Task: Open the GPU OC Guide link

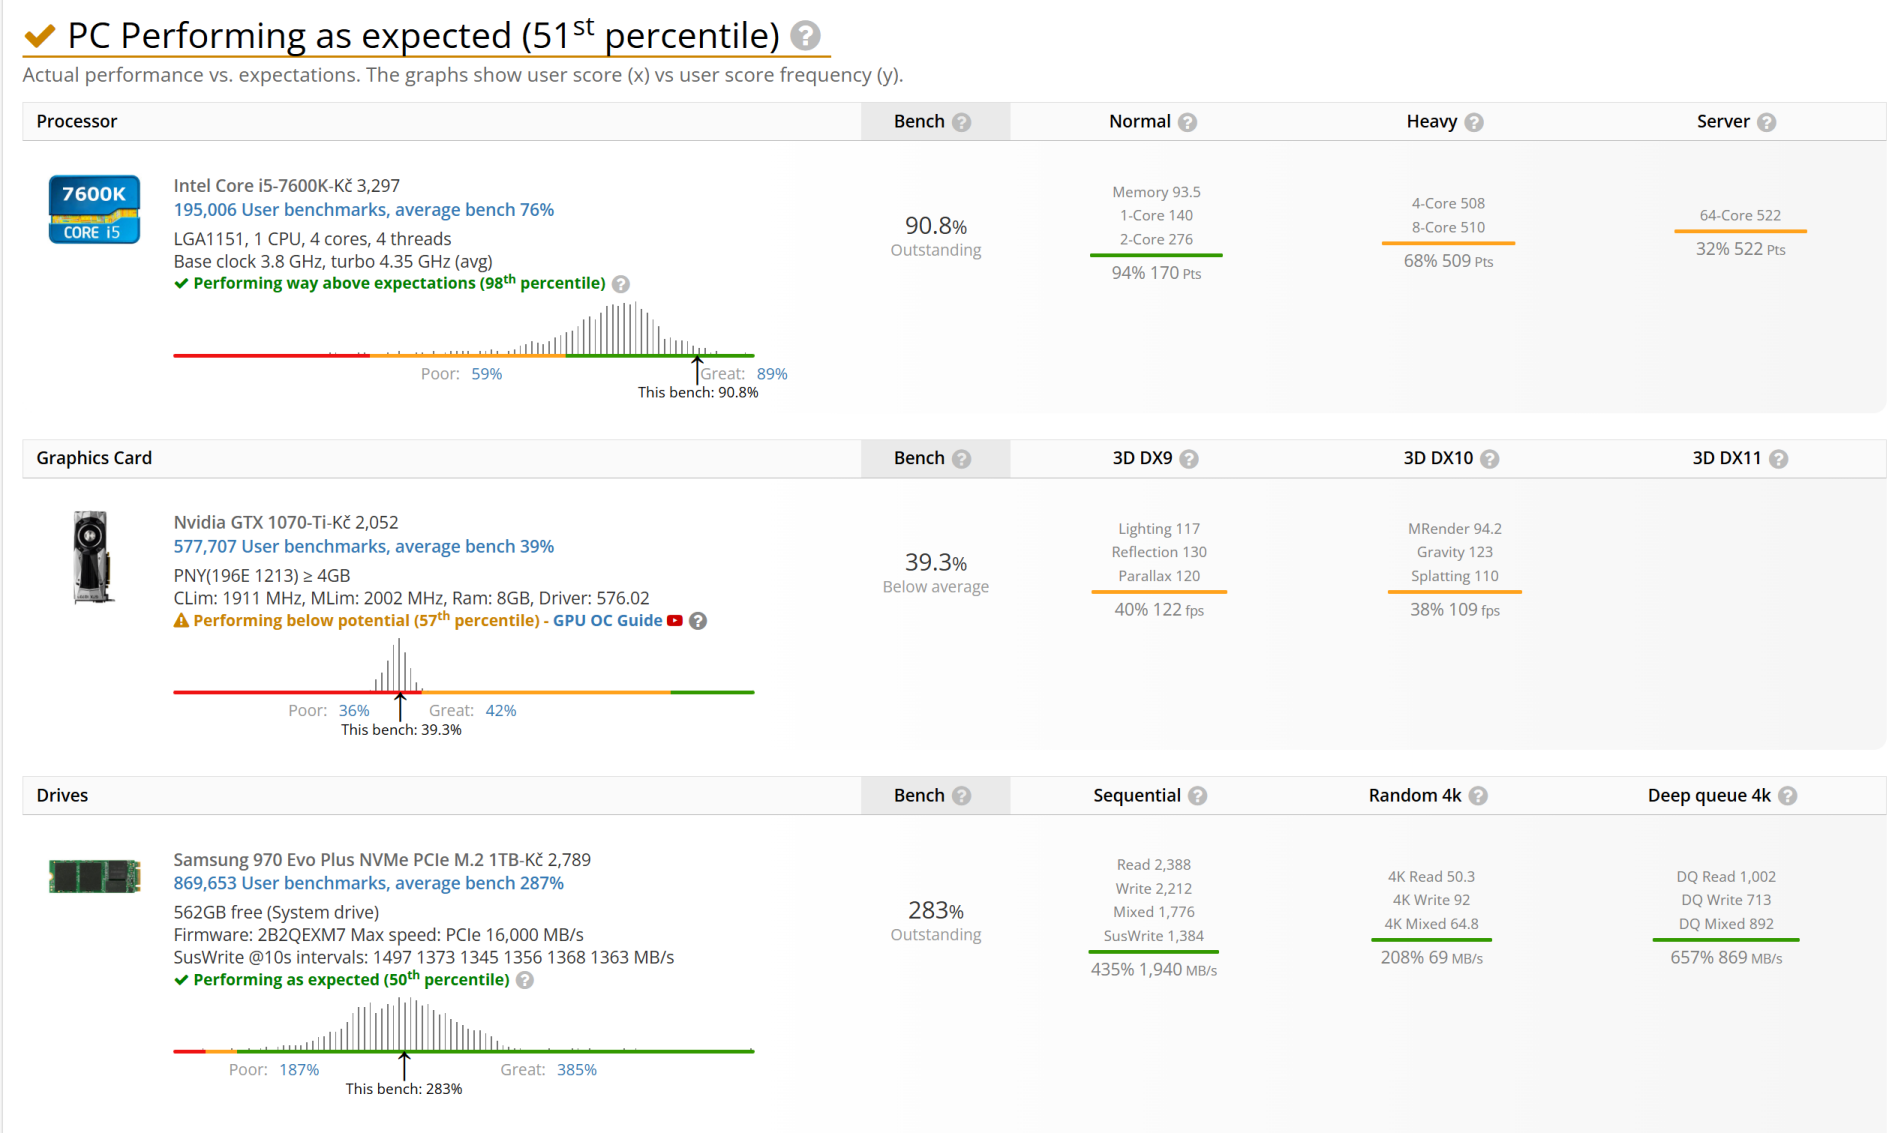Action: 607,621
